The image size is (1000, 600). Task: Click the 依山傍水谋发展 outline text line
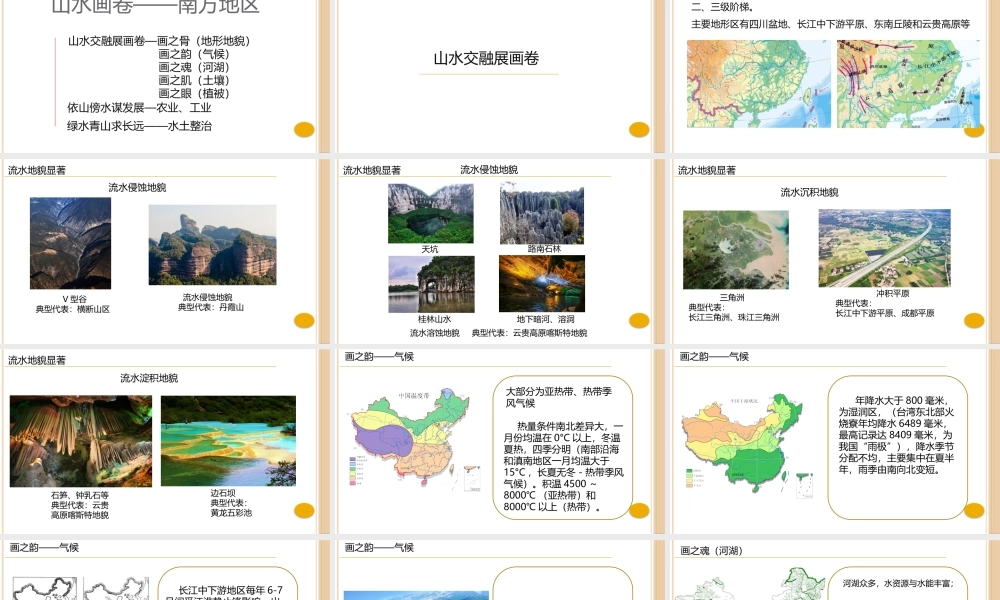(x=139, y=107)
